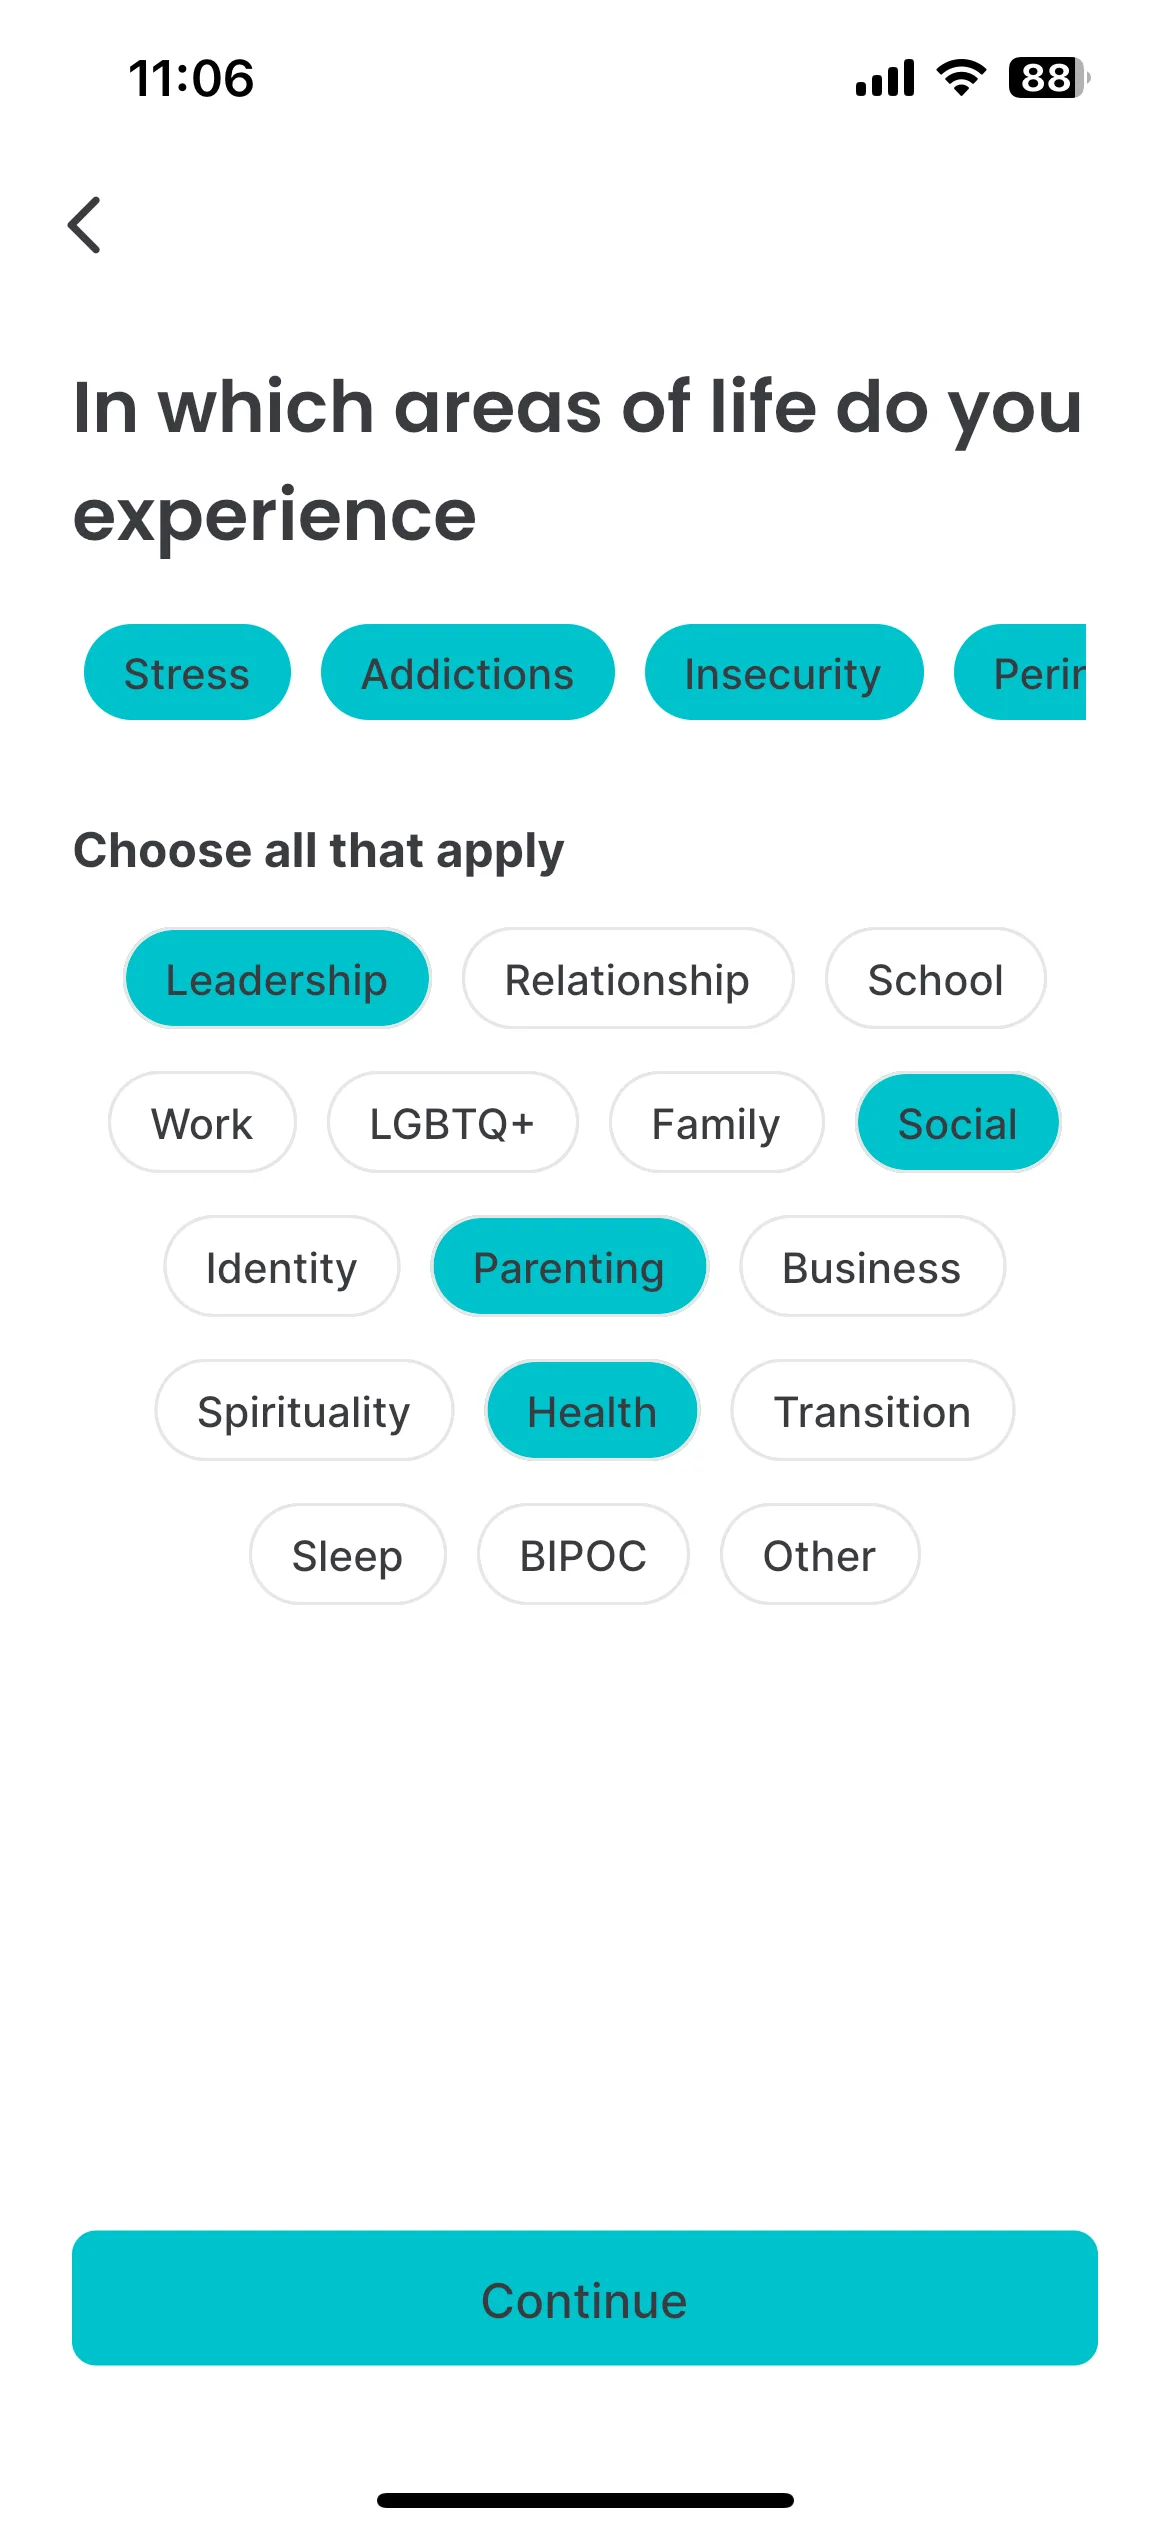Unselect the Social chip
Viewport: 1170px width, 2532px height.
pyautogui.click(x=958, y=1123)
